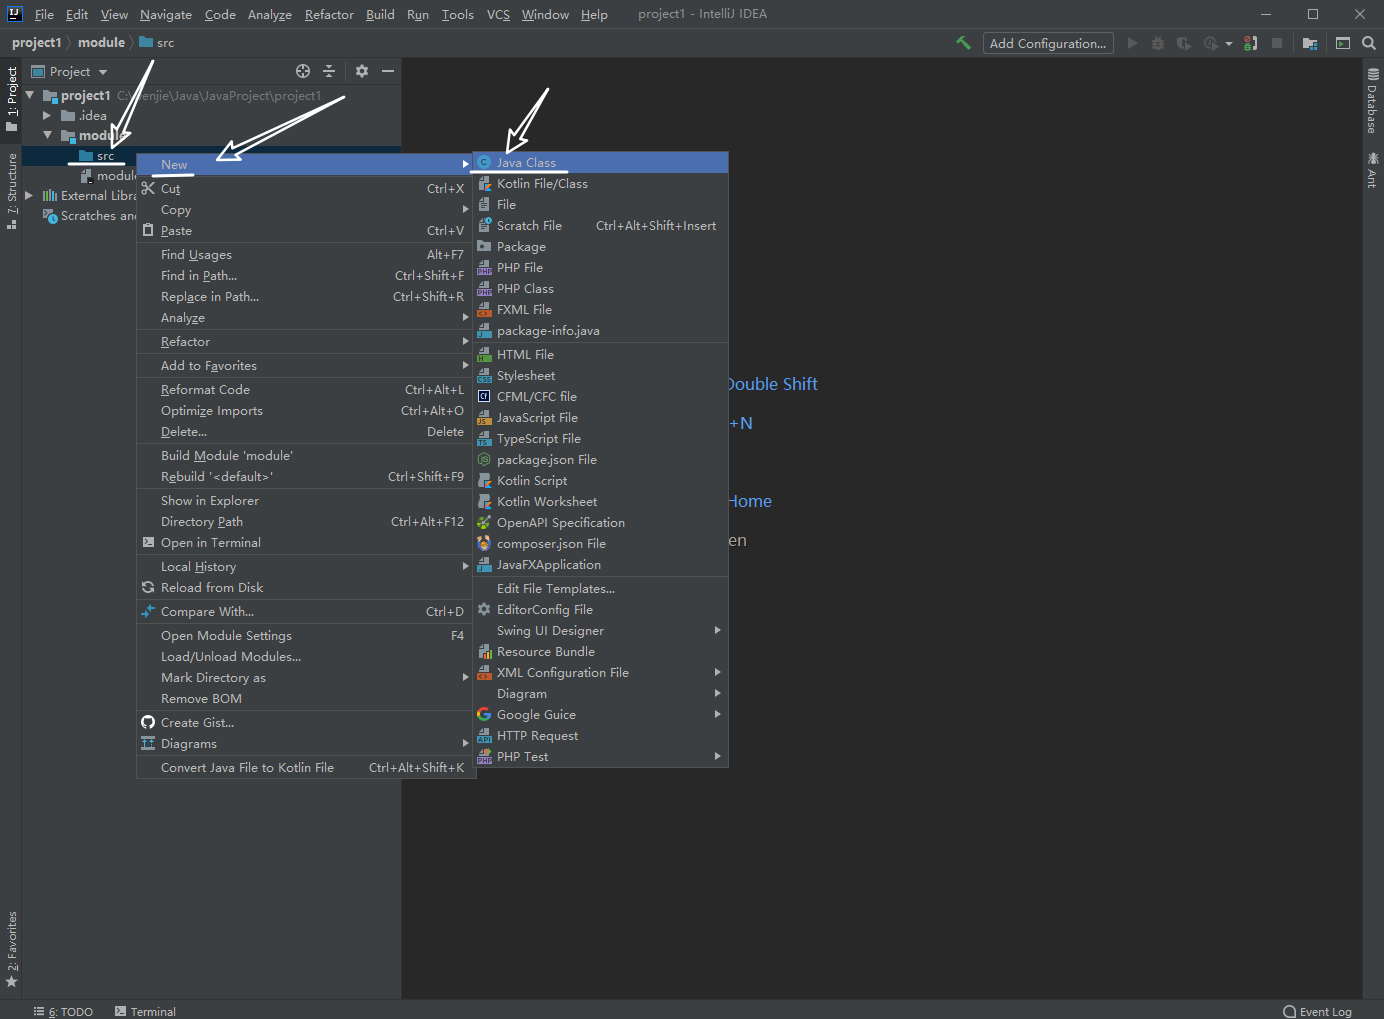Hide the Project tool window

pos(388,71)
